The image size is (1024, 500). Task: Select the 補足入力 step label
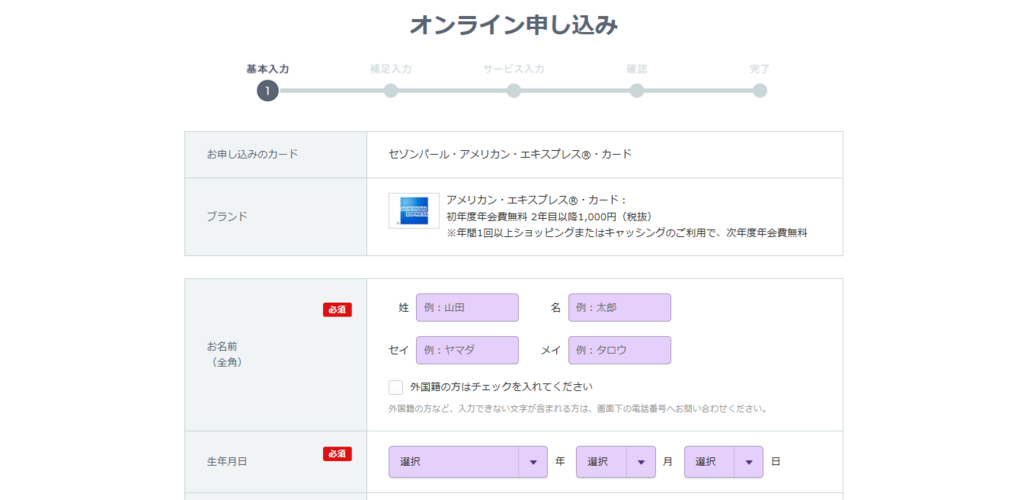click(391, 69)
